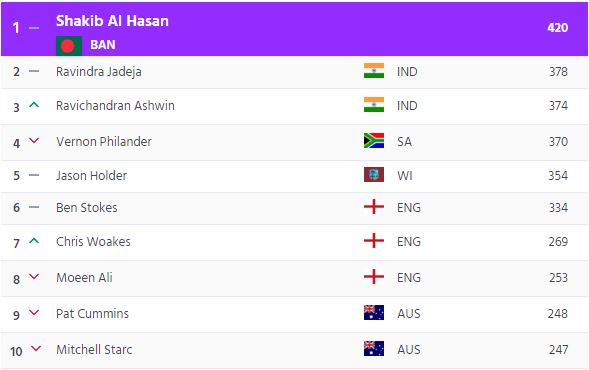Click the green up arrow beside rank 3
The width and height of the screenshot is (589, 370).
point(34,105)
